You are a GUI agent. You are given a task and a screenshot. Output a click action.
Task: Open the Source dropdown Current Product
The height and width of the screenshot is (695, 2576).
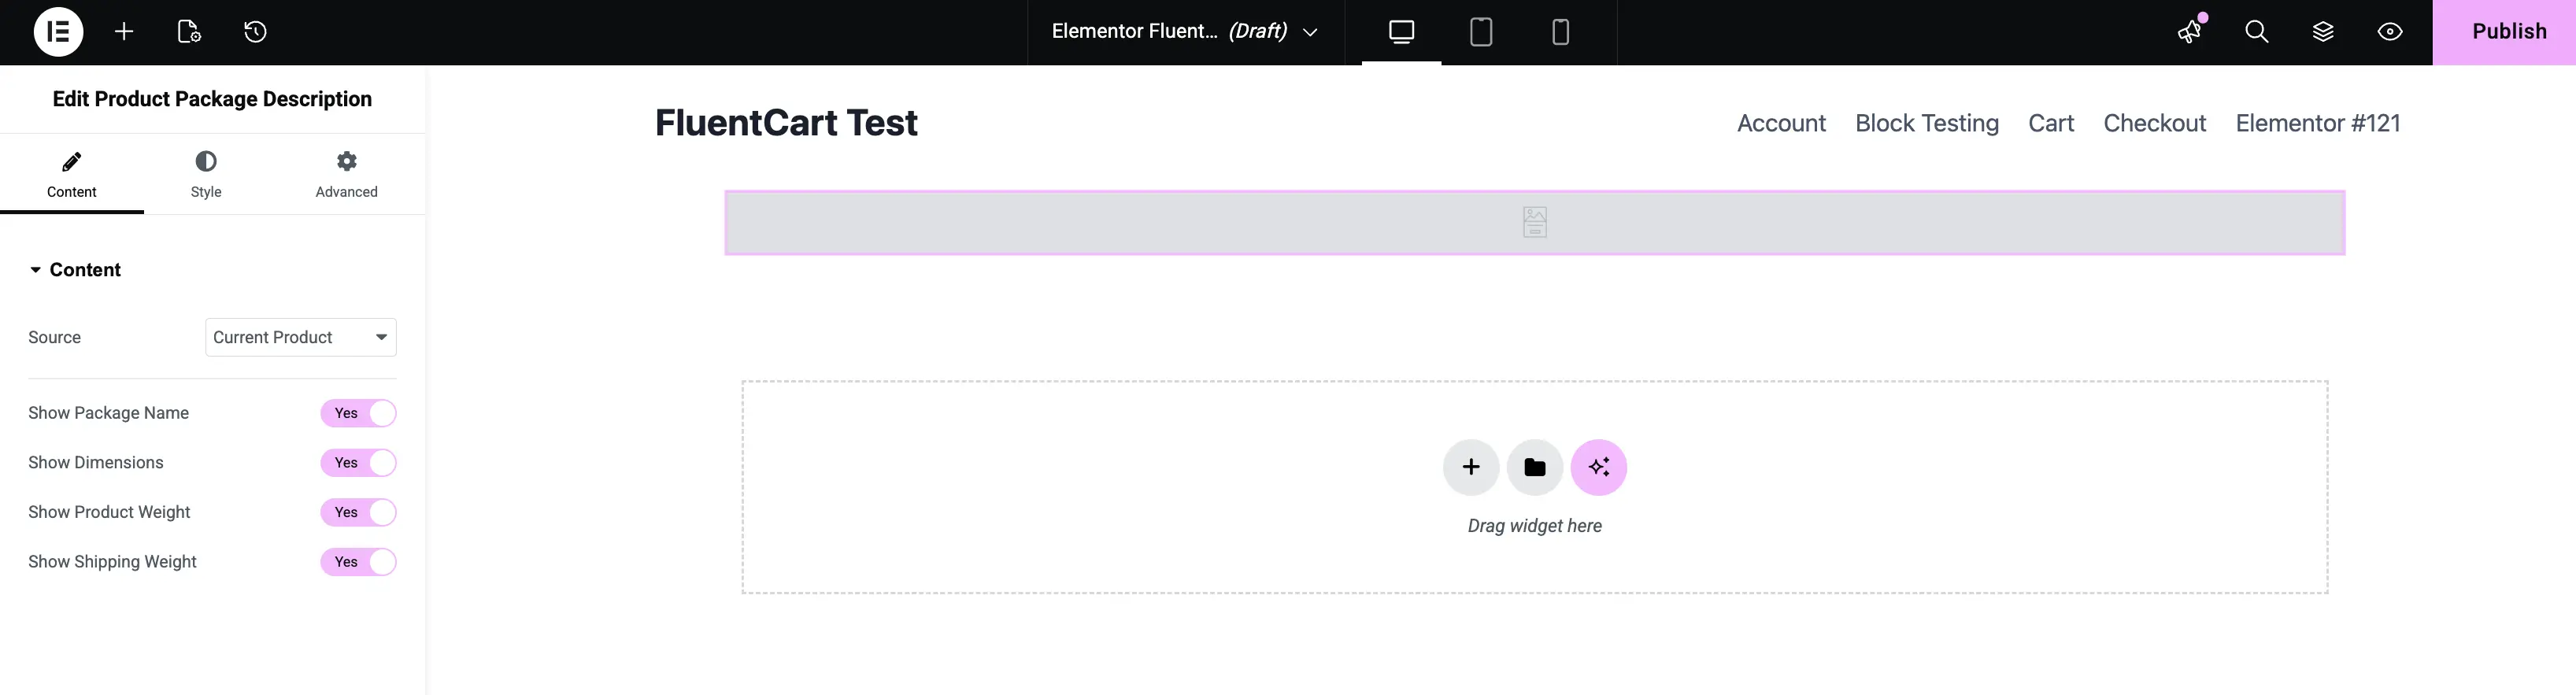pos(301,337)
